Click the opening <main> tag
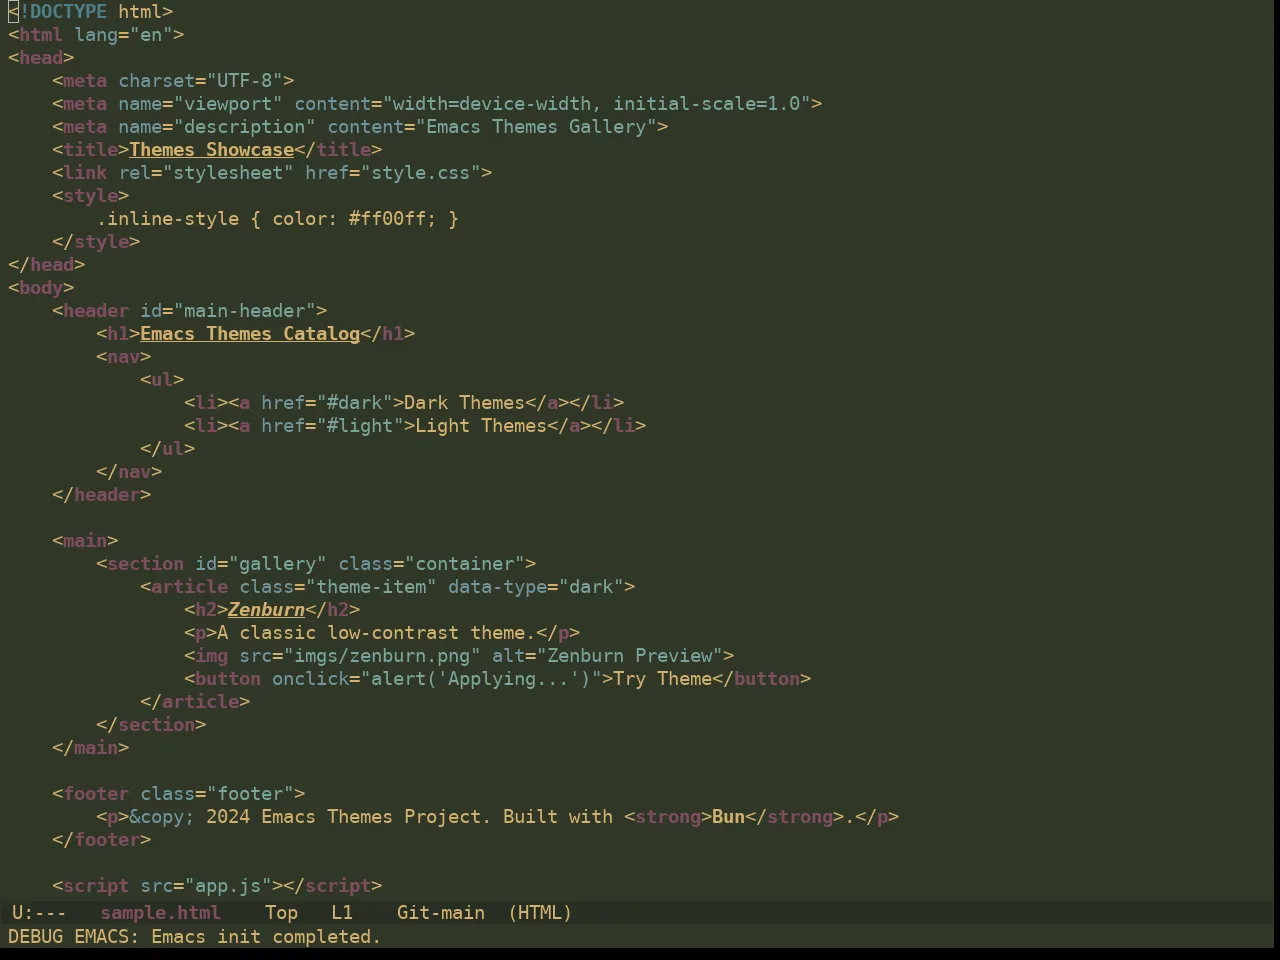 85,541
